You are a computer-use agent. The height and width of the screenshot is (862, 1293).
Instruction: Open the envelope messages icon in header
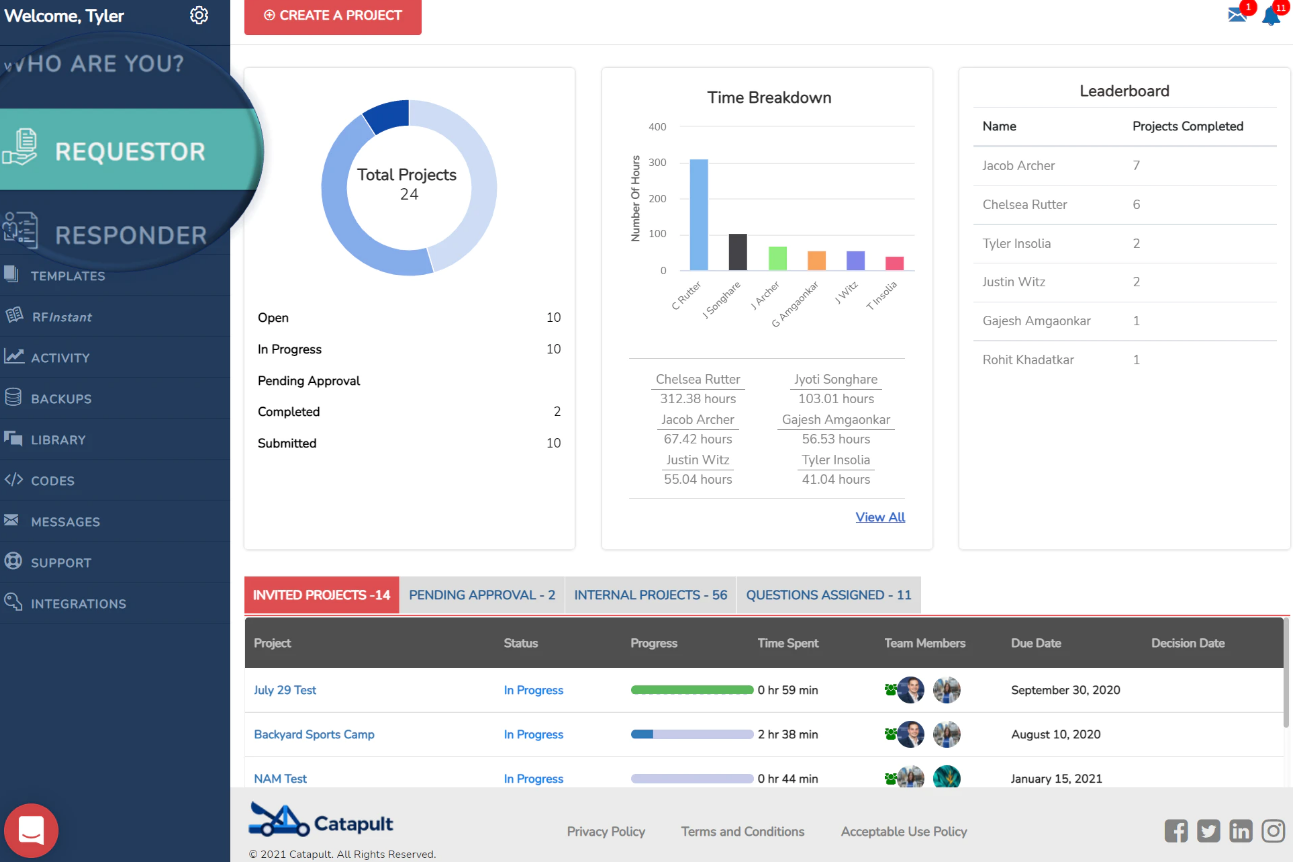tap(1238, 16)
